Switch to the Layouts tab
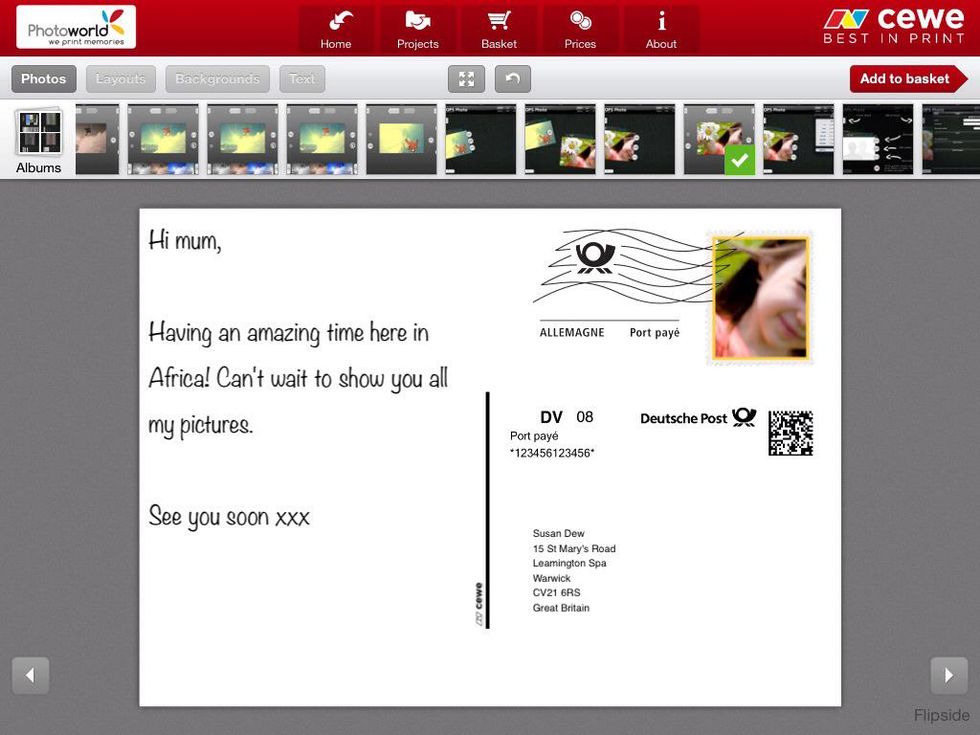980x735 pixels. coord(121,79)
